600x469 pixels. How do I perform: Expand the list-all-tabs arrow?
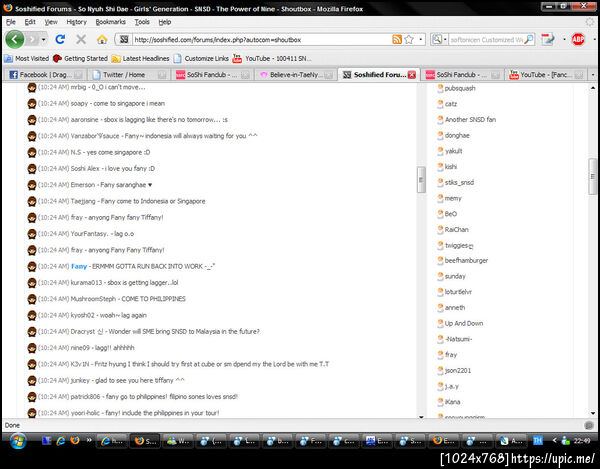(x=593, y=75)
